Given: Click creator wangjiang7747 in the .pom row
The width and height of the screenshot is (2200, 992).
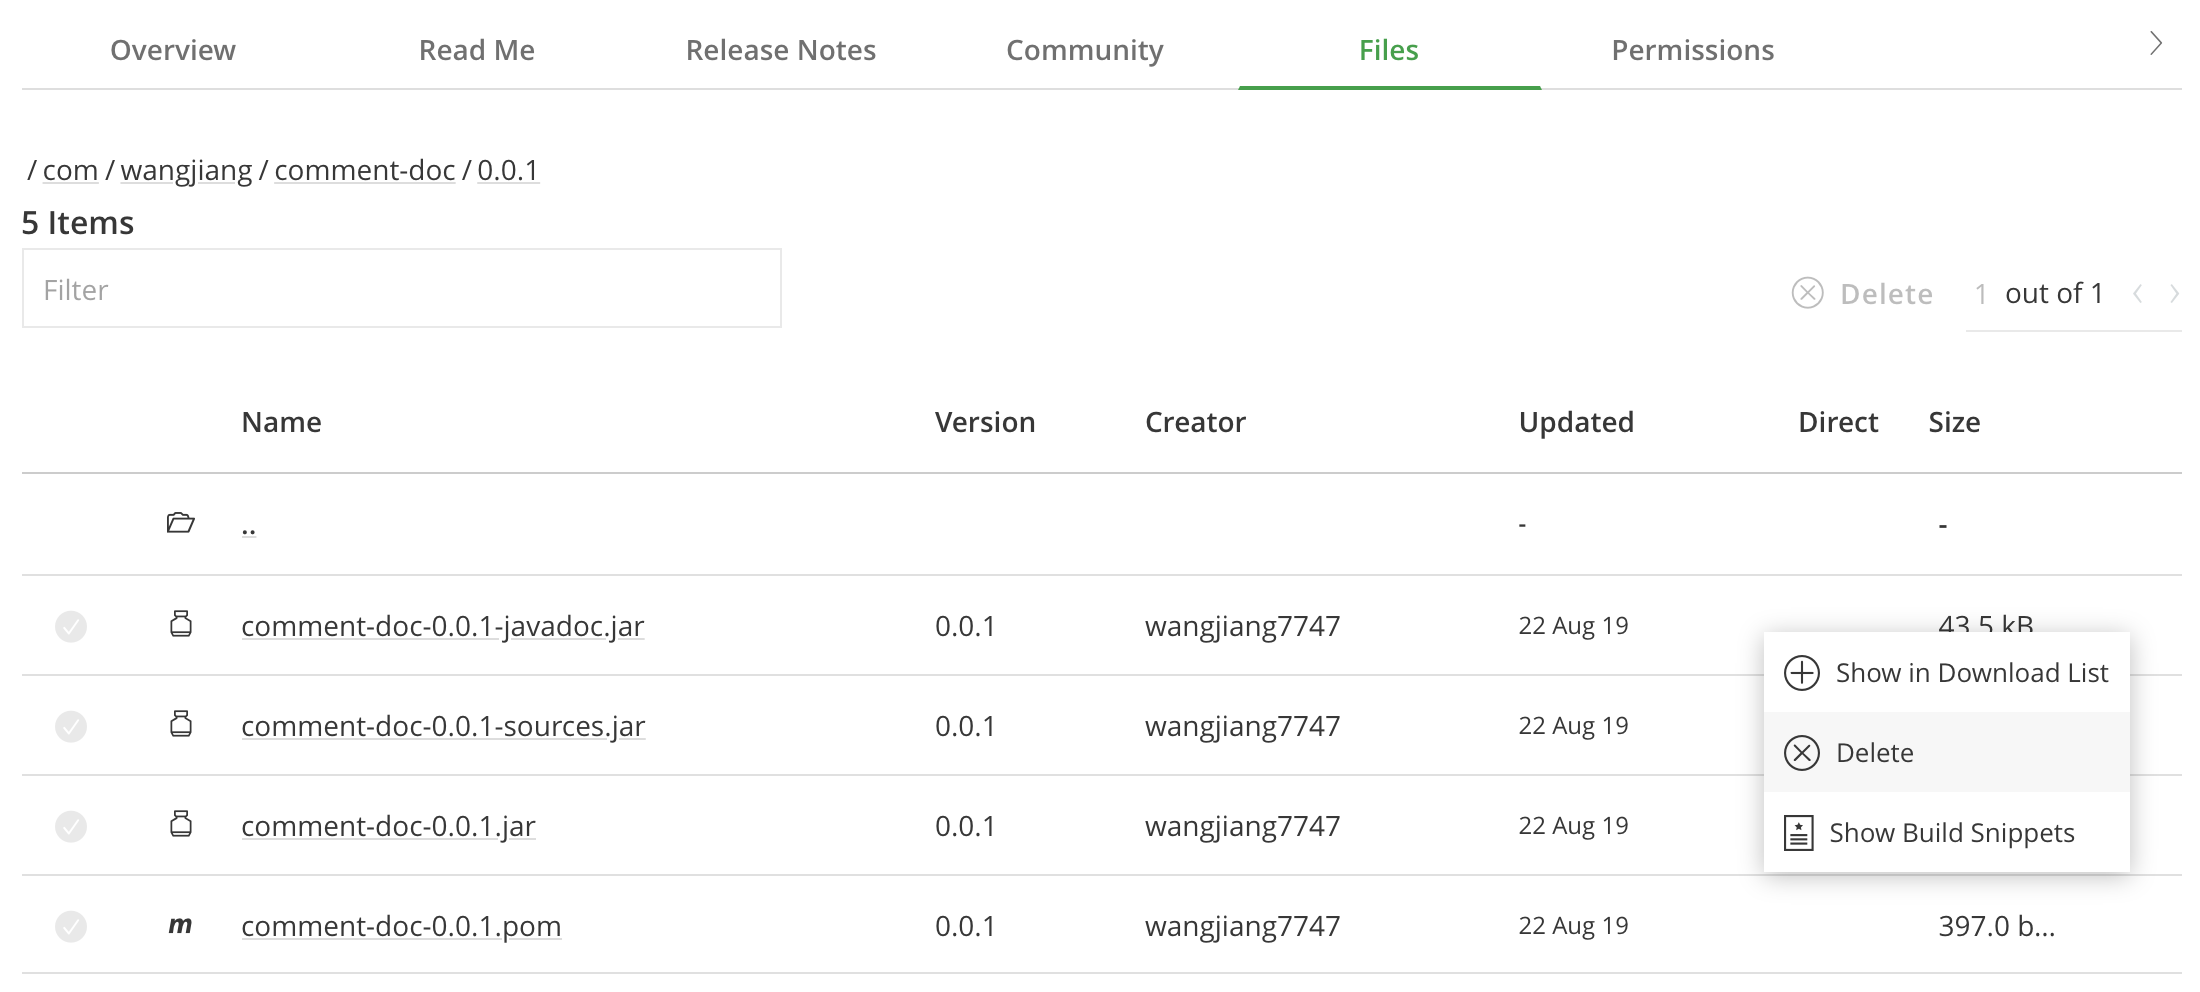Looking at the screenshot, I should [1242, 926].
